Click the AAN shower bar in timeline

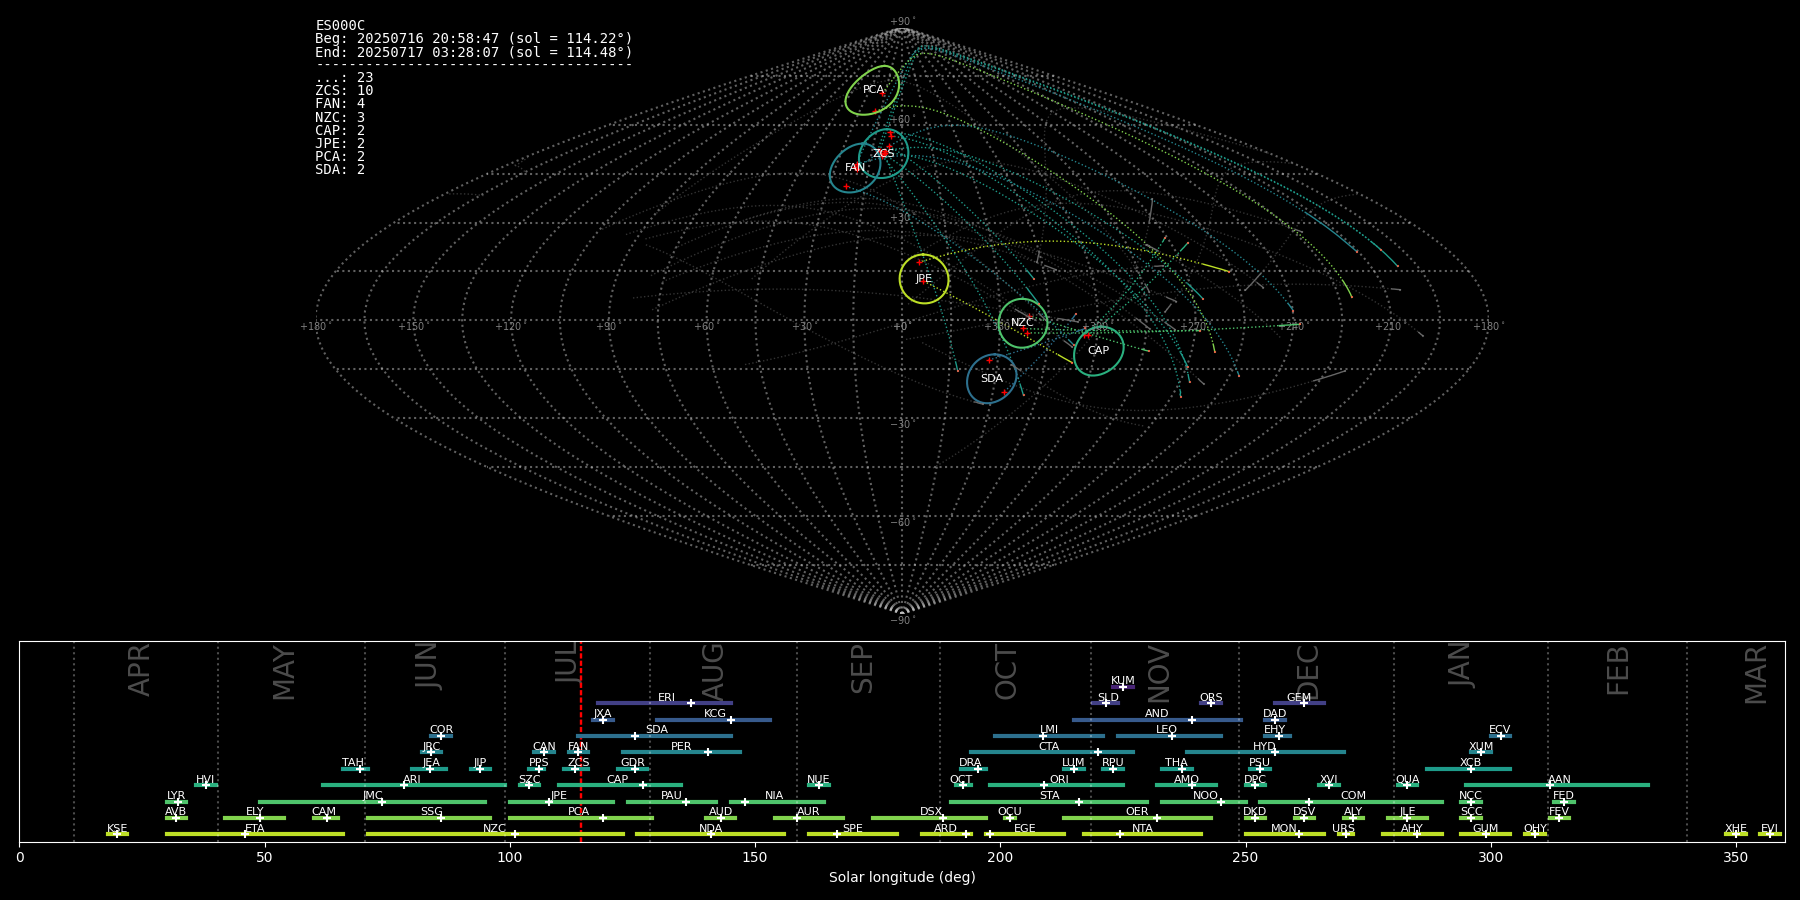[x=1557, y=785]
